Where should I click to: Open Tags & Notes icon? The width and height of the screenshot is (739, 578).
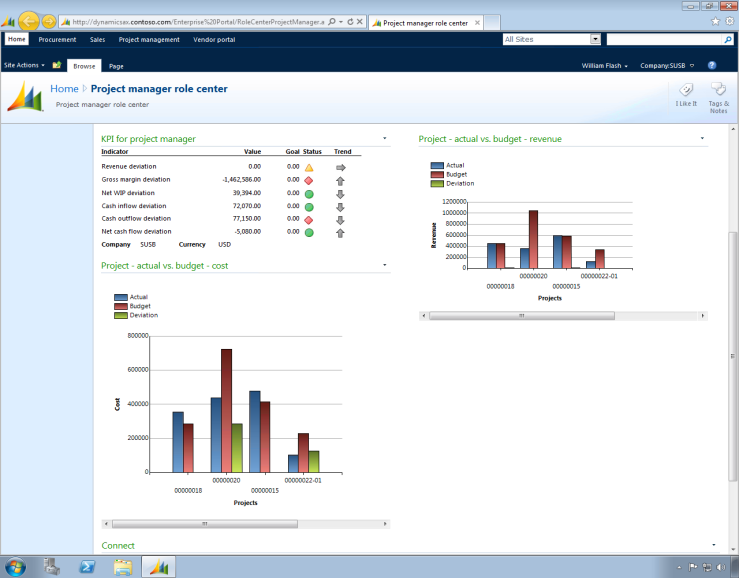pyautogui.click(x=718, y=89)
